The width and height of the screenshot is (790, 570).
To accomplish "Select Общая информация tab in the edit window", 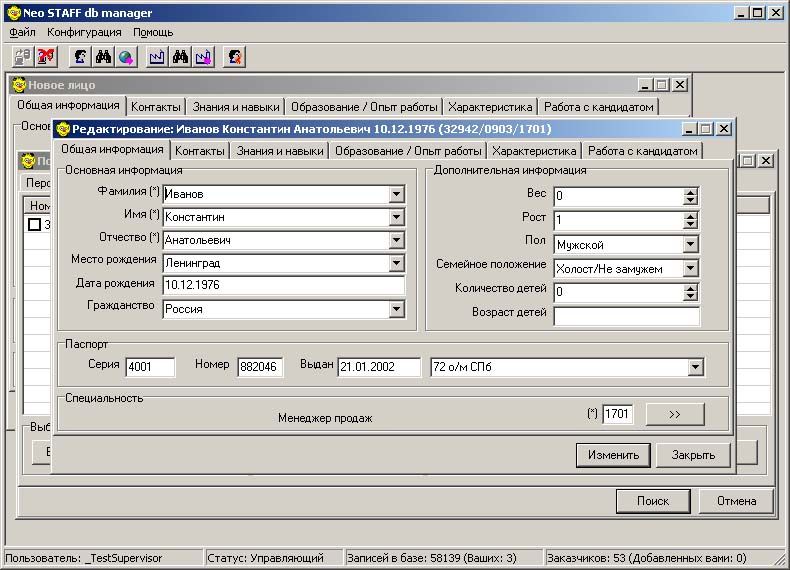I will click(x=112, y=149).
